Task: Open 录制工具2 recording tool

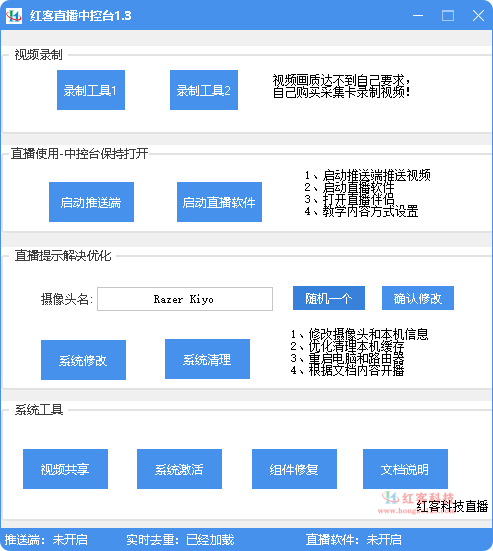Action: (204, 90)
